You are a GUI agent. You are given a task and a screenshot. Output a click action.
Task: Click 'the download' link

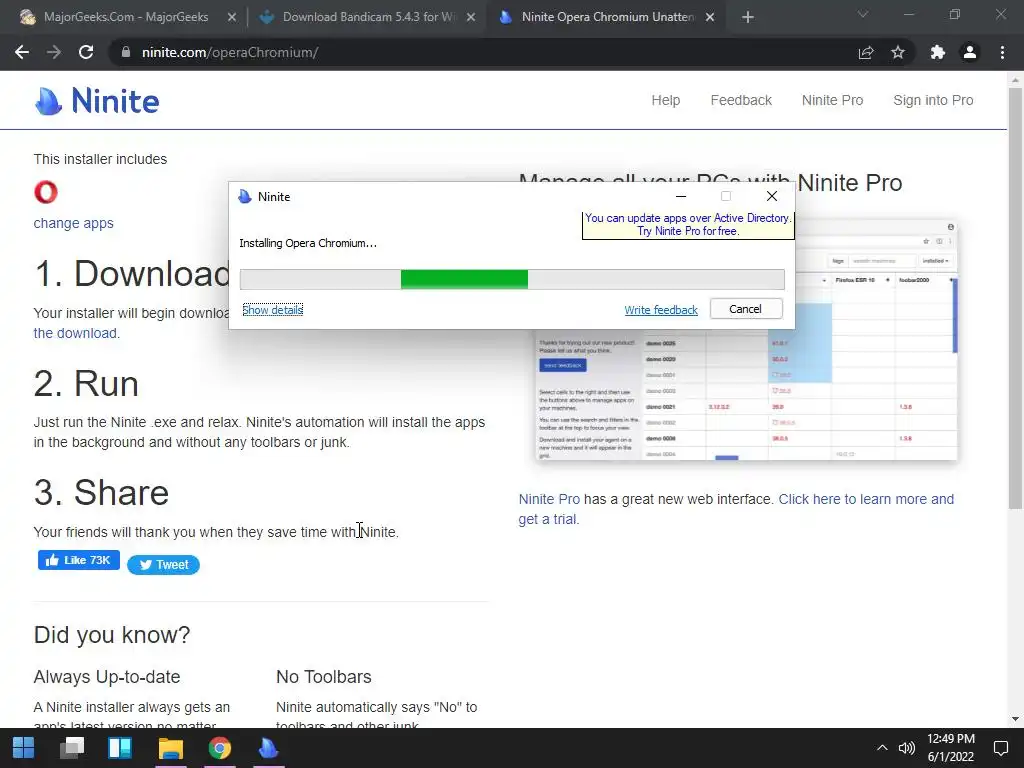click(75, 333)
